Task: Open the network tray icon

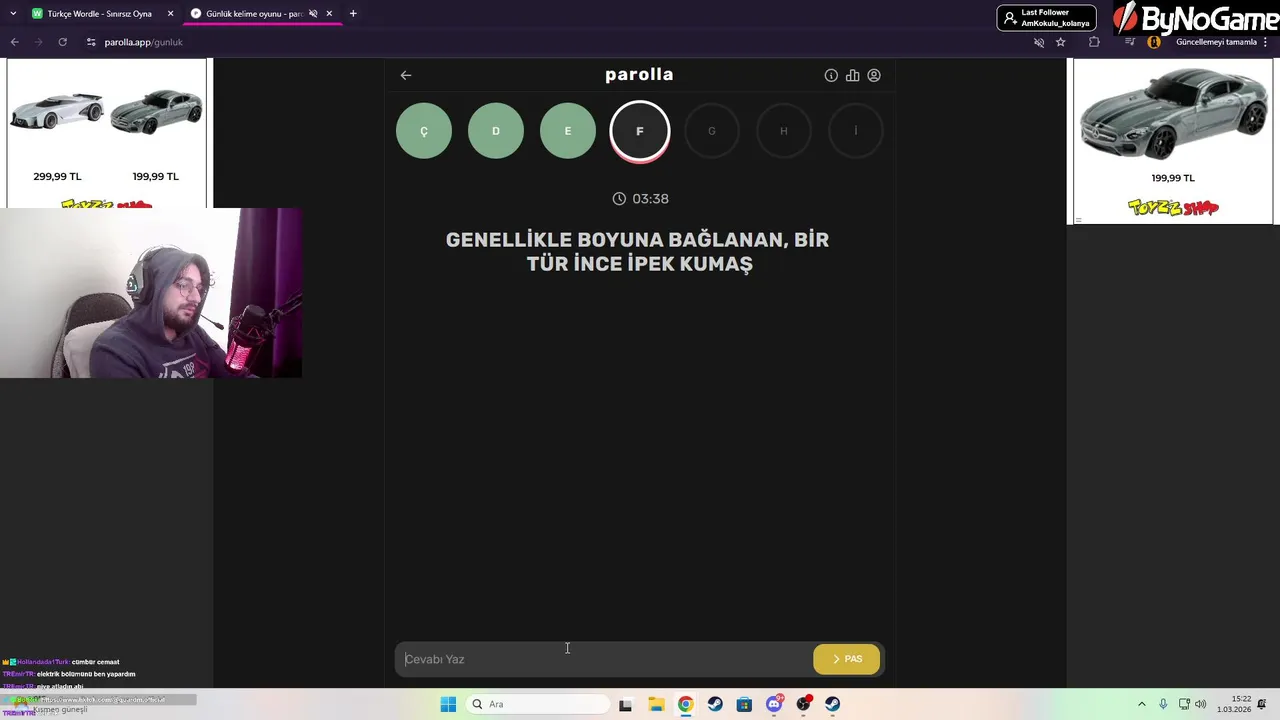Action: pos(1184,704)
